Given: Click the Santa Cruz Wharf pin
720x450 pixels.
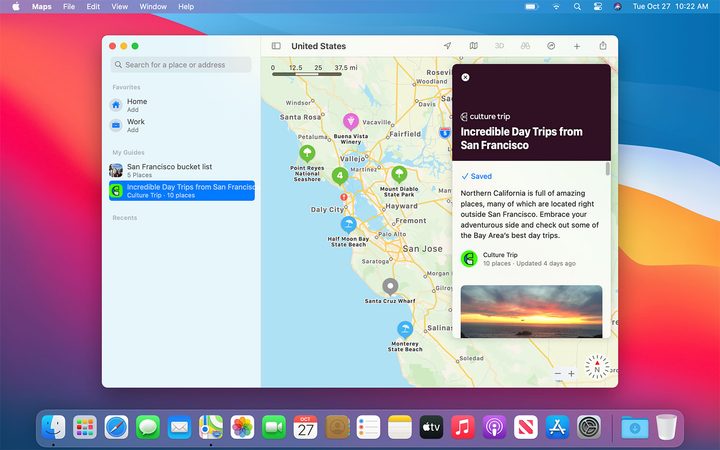Looking at the screenshot, I should point(390,287).
